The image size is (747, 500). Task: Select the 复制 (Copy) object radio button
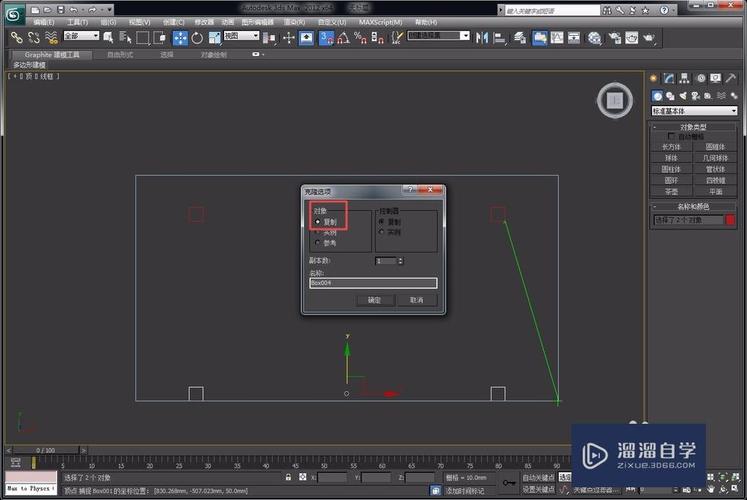318,222
